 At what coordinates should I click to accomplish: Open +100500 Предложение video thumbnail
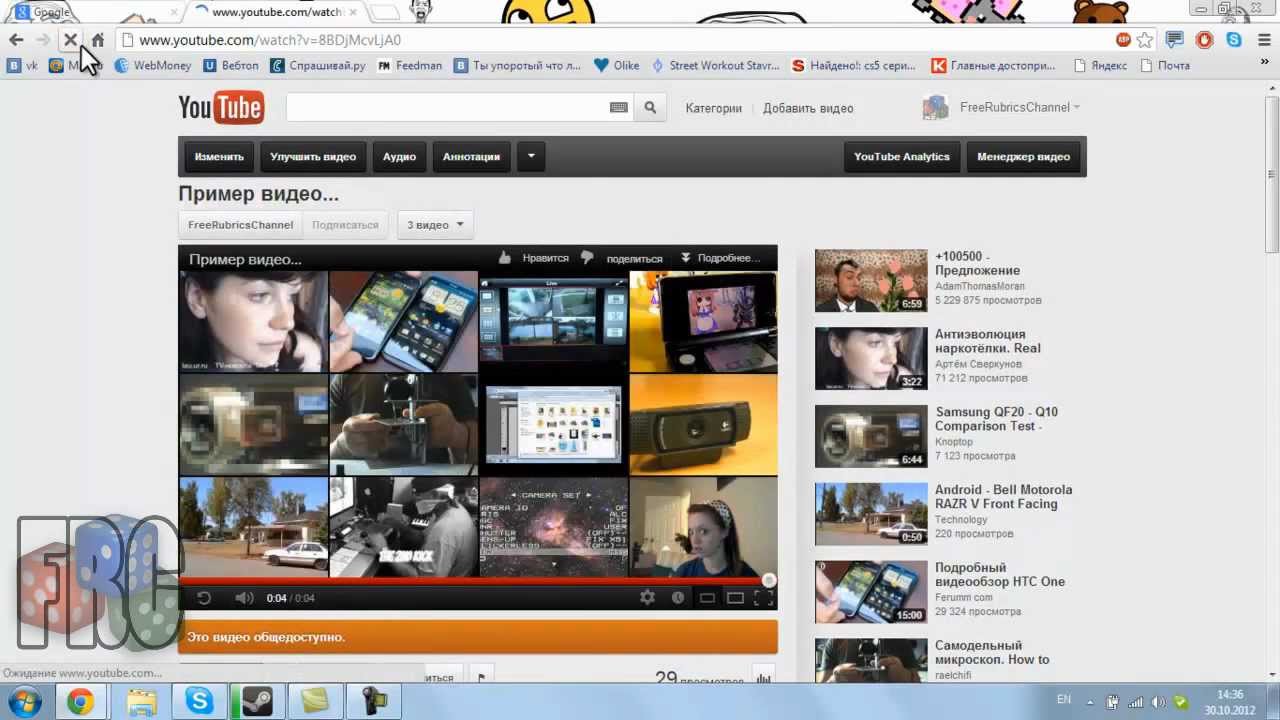pyautogui.click(x=871, y=281)
